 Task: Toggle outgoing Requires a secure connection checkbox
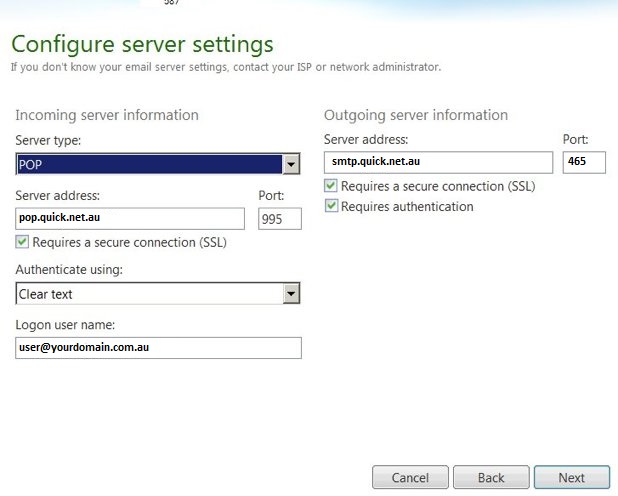(331, 186)
